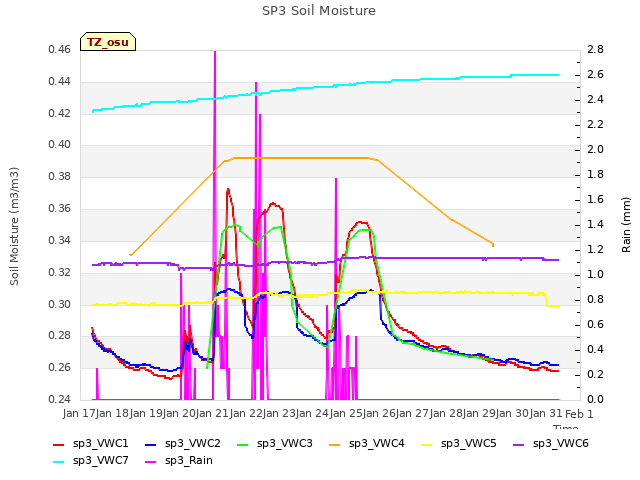Click the red sp3_VWC1 legend swatch

point(59,445)
